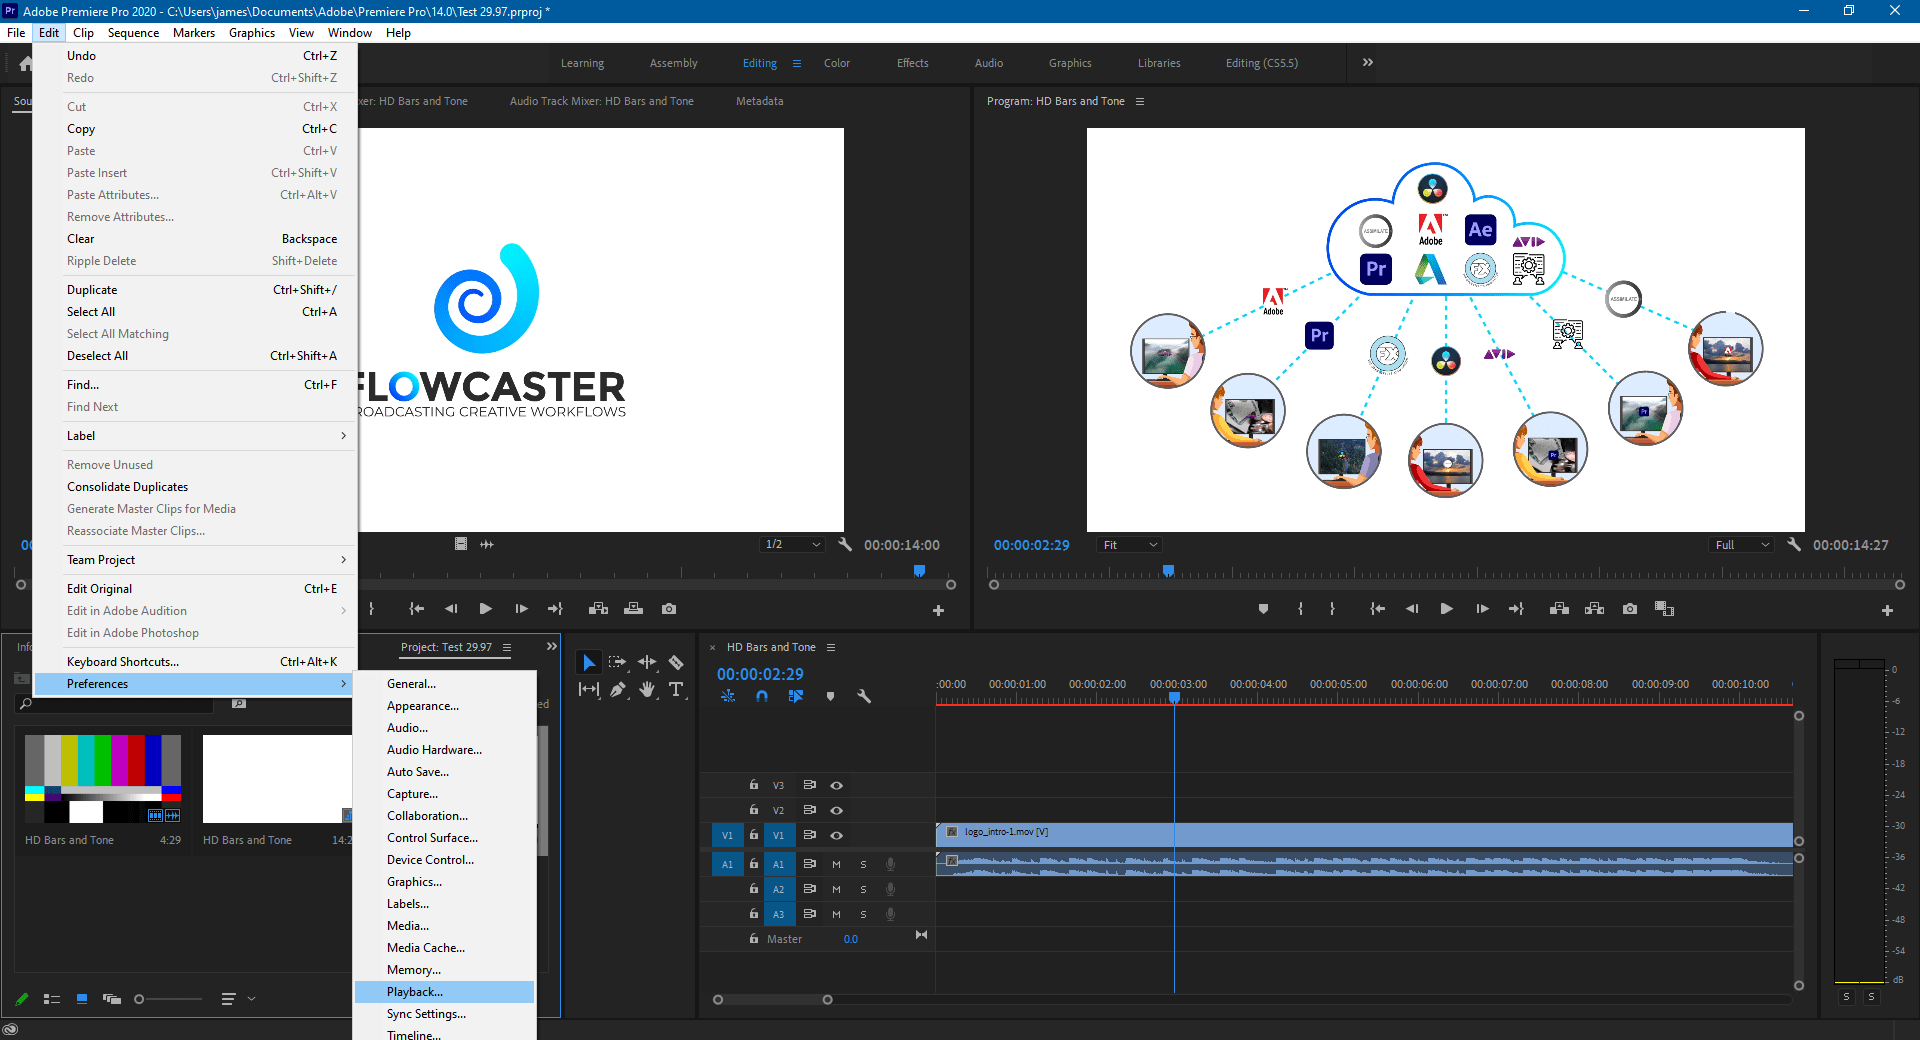Screen dimensions: 1920x1040
Task: Show more workspaces chevron
Action: (x=1367, y=62)
